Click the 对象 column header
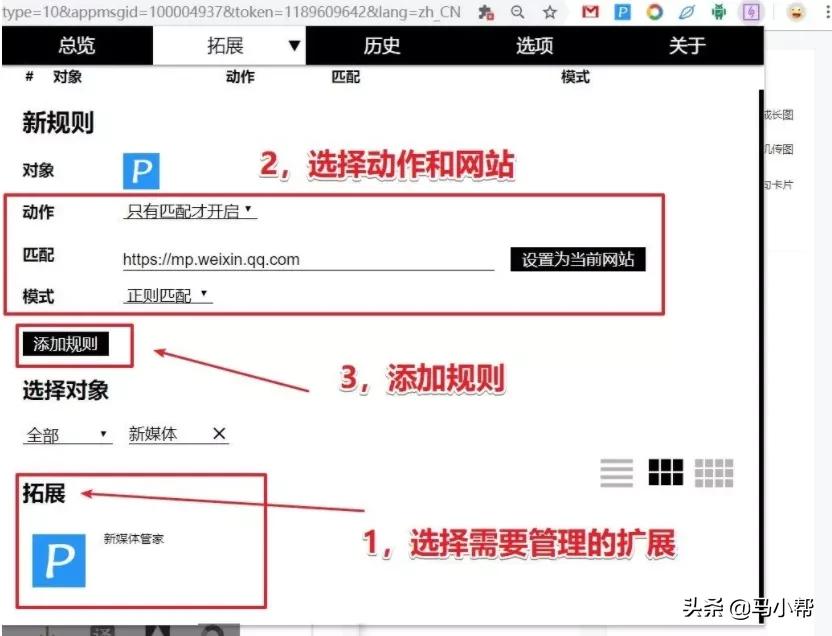This screenshot has height=636, width=832. 67,77
